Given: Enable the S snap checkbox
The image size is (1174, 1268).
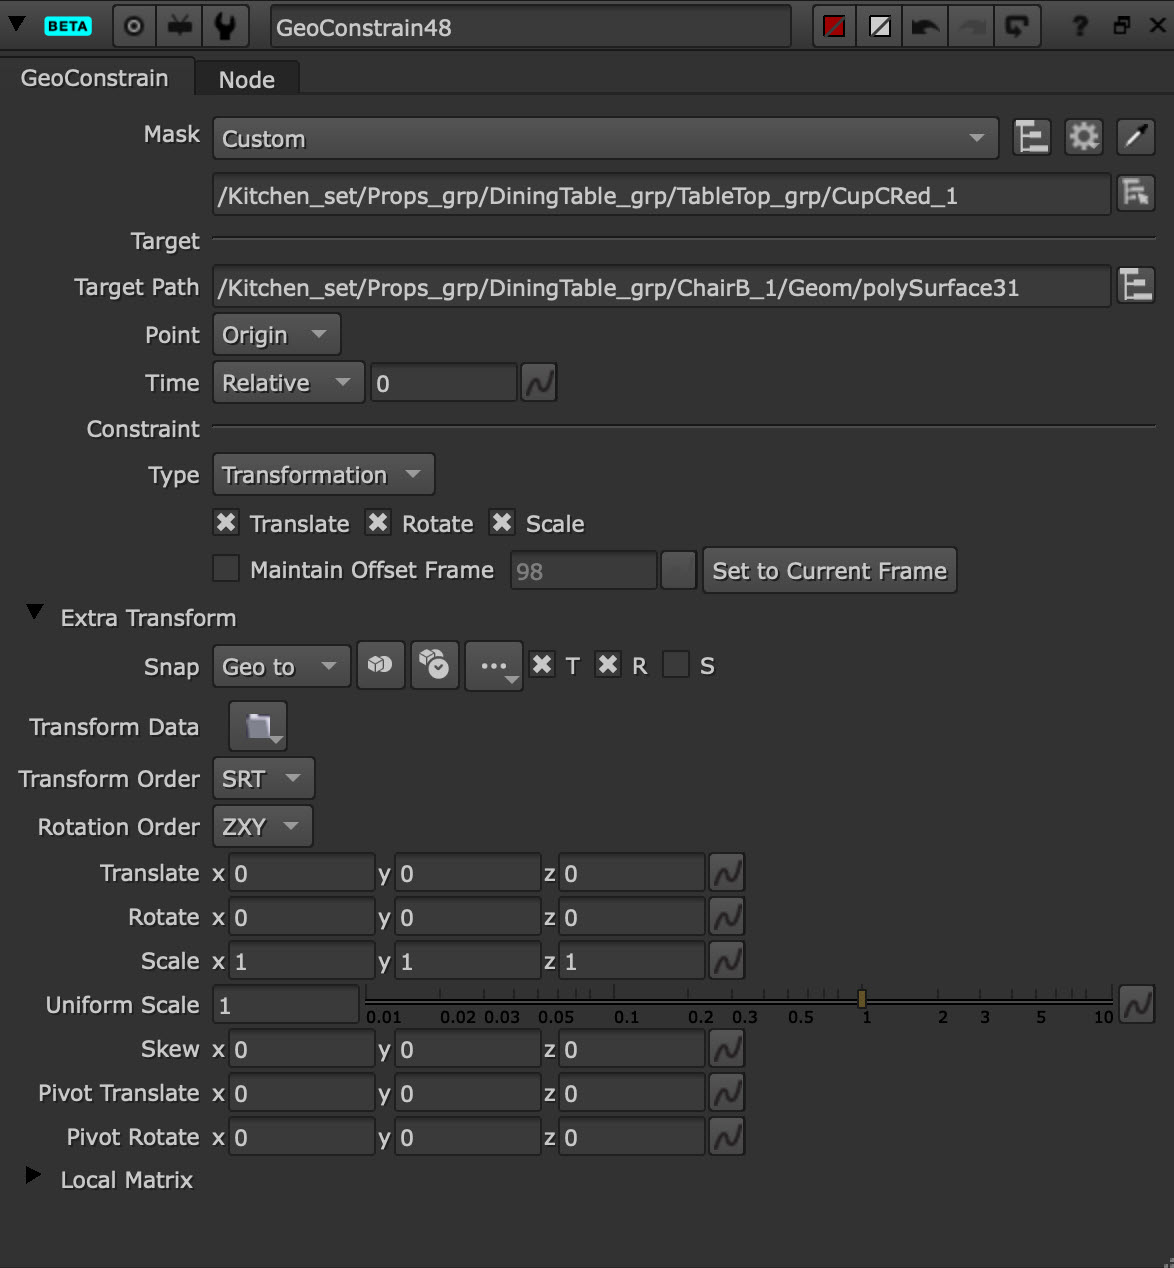Looking at the screenshot, I should pos(677,665).
